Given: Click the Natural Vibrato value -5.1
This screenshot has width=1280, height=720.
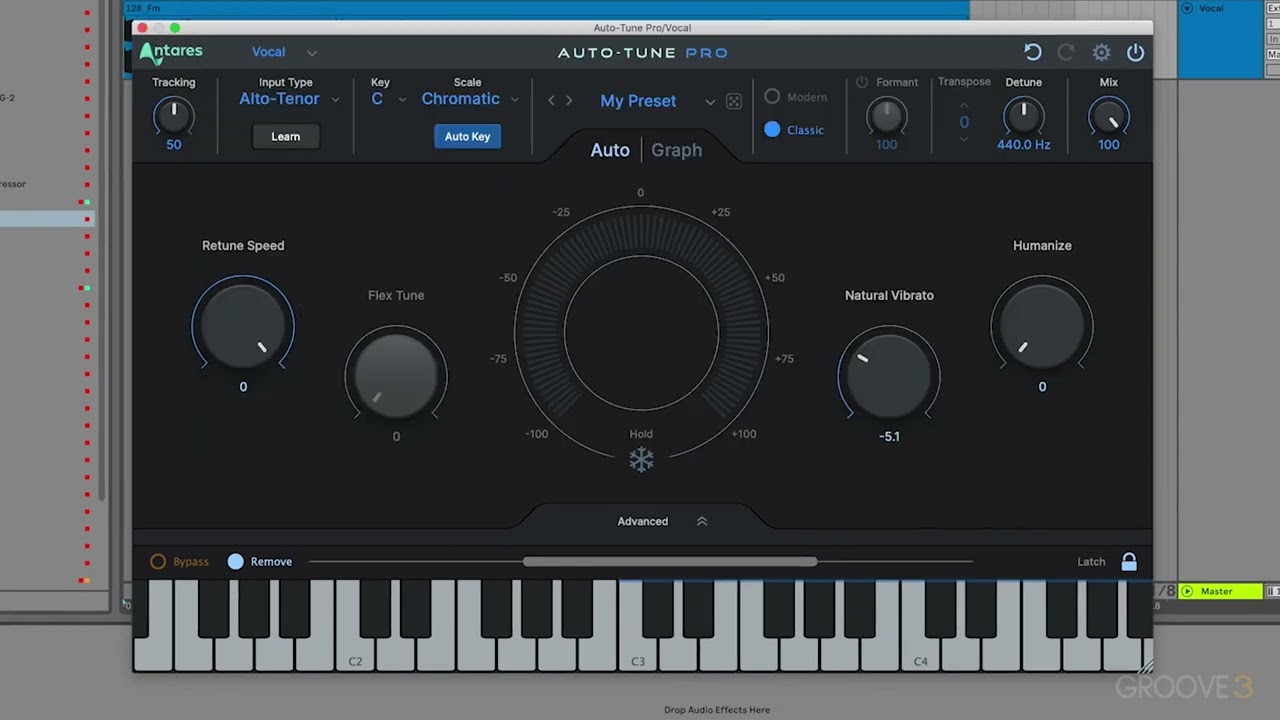Looking at the screenshot, I should tap(889, 437).
